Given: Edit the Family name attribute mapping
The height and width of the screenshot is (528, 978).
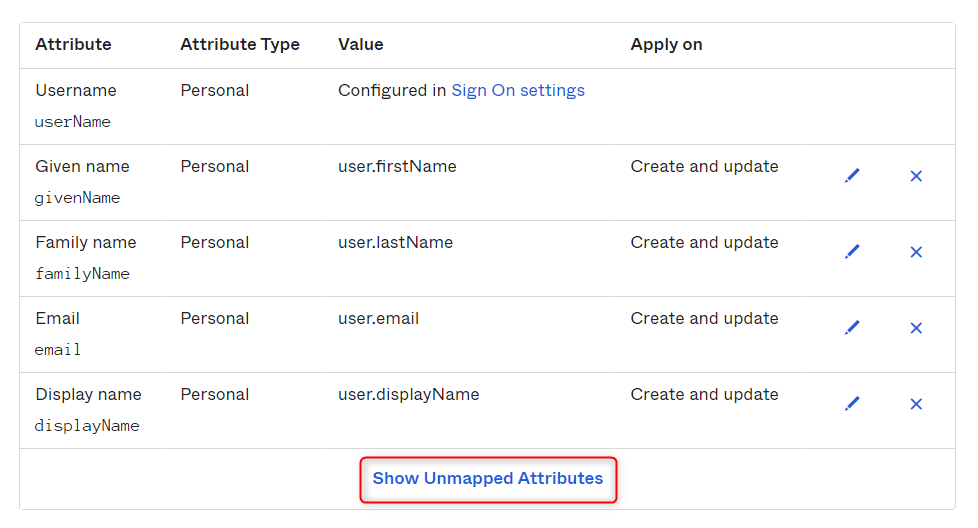Looking at the screenshot, I should (x=852, y=252).
